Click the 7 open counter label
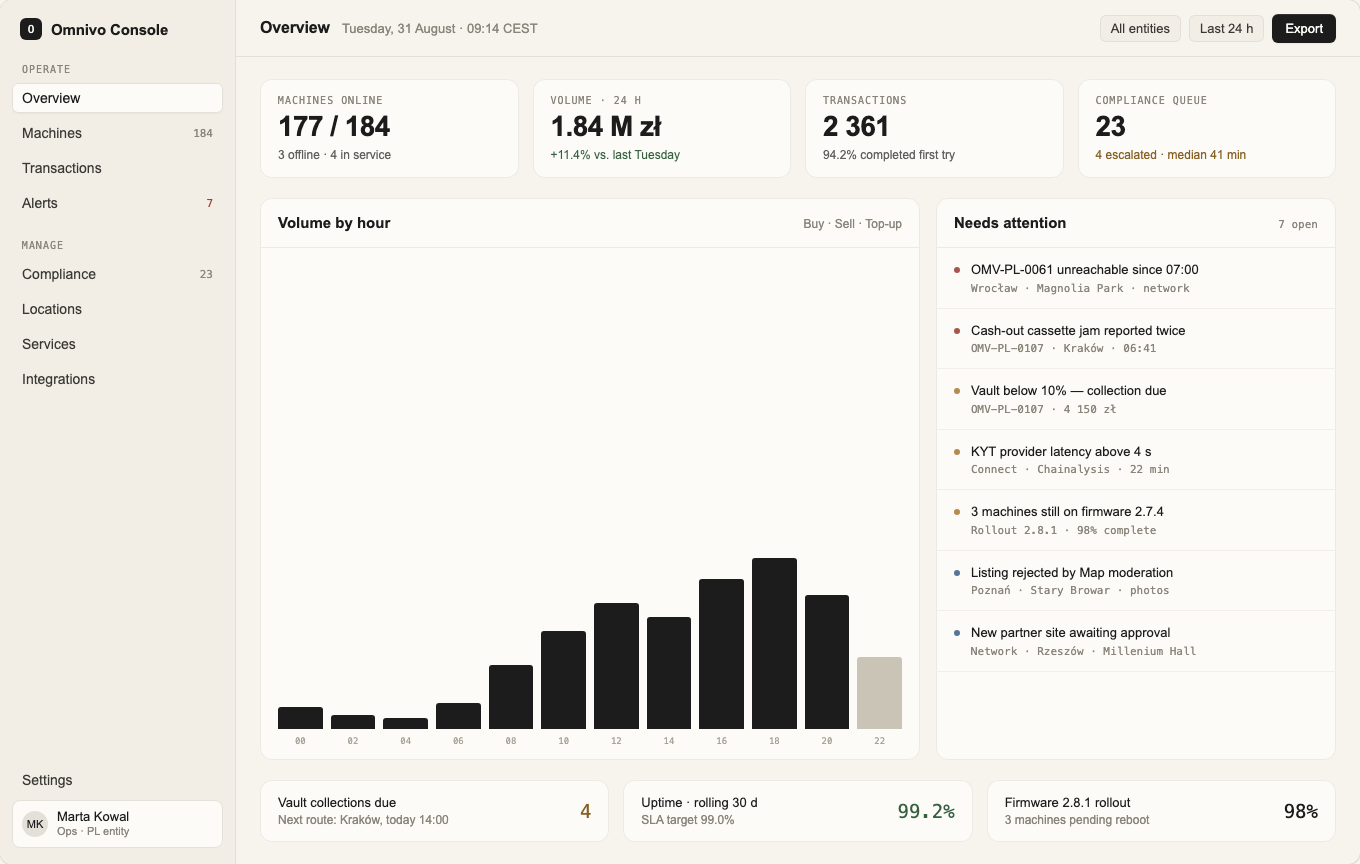1360x864 pixels. [1298, 224]
